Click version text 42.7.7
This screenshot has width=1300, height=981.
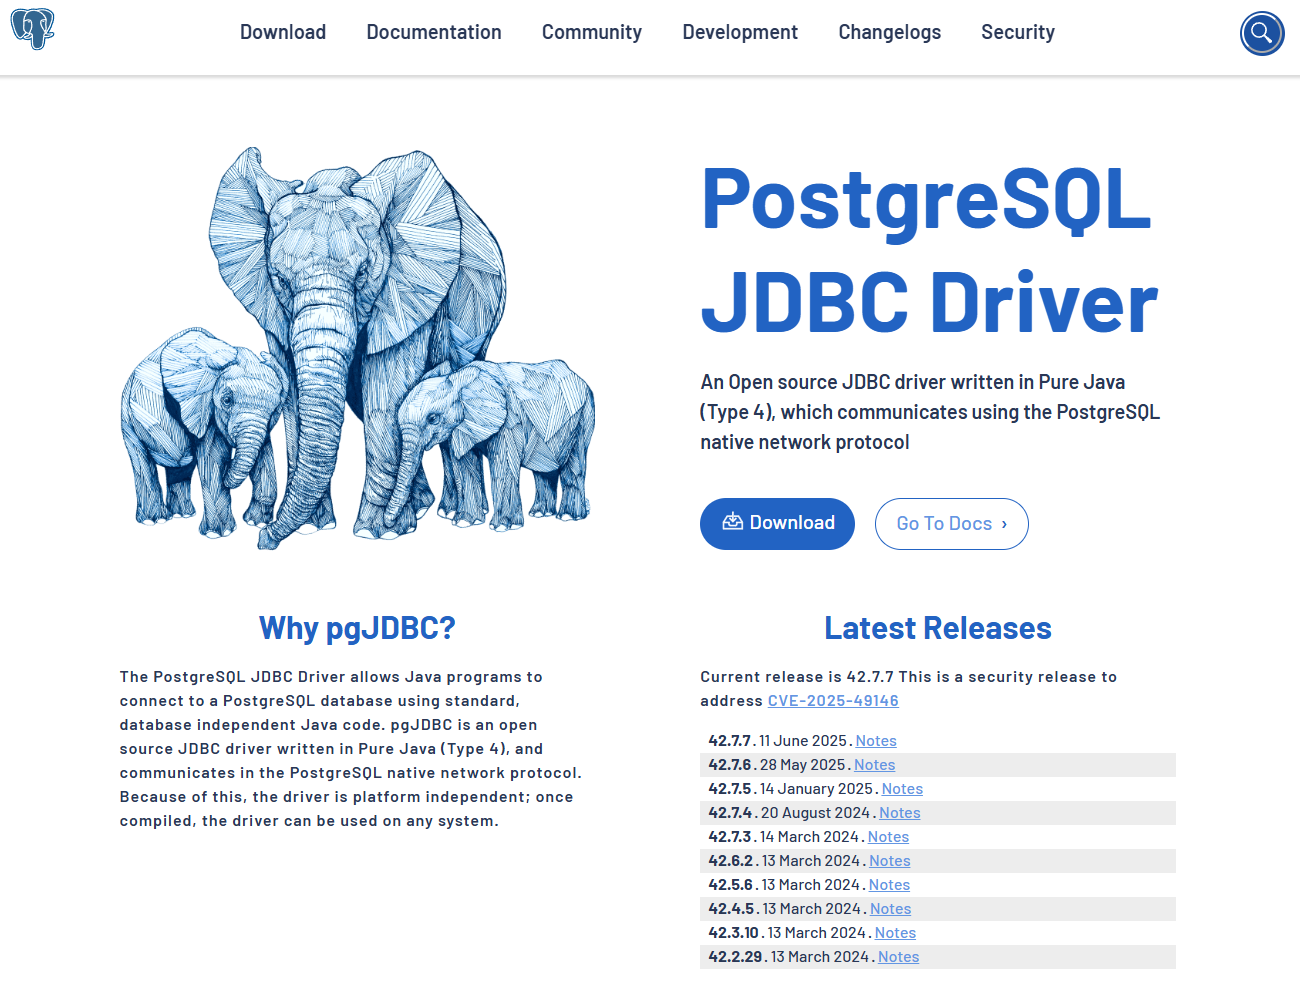730,741
